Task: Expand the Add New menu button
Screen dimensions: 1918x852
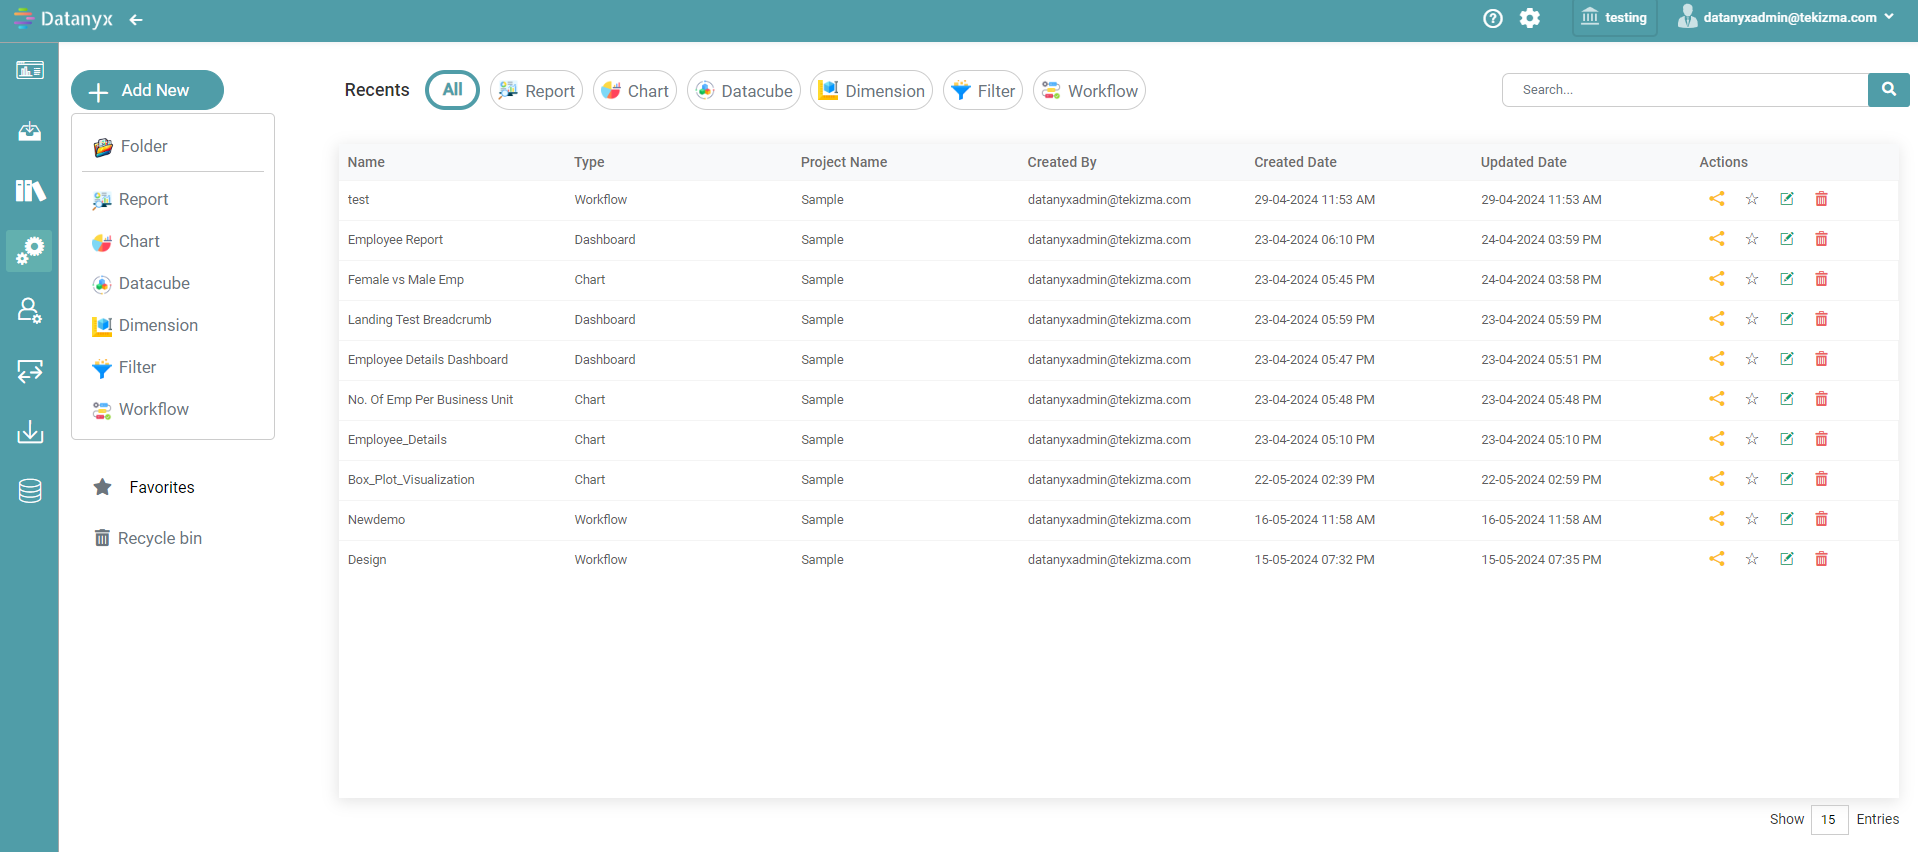Action: click(147, 90)
